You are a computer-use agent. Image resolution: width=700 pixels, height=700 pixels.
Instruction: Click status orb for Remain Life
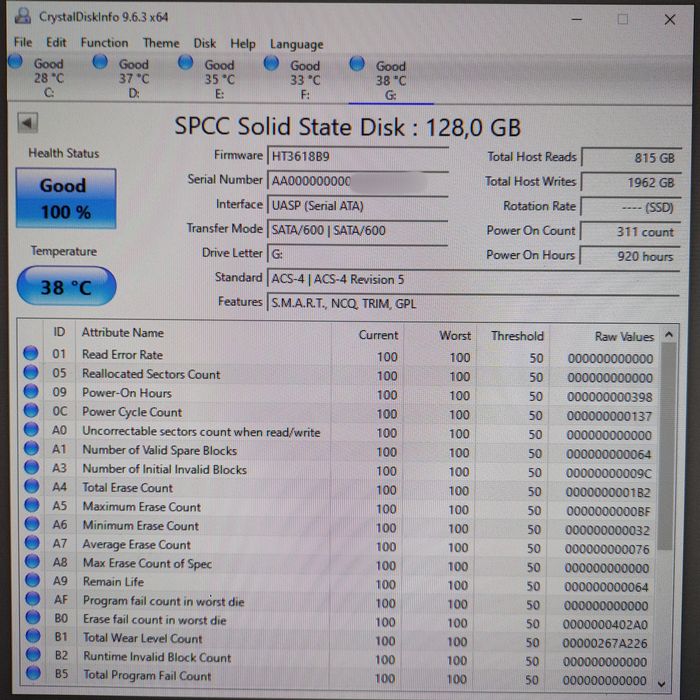click(33, 580)
